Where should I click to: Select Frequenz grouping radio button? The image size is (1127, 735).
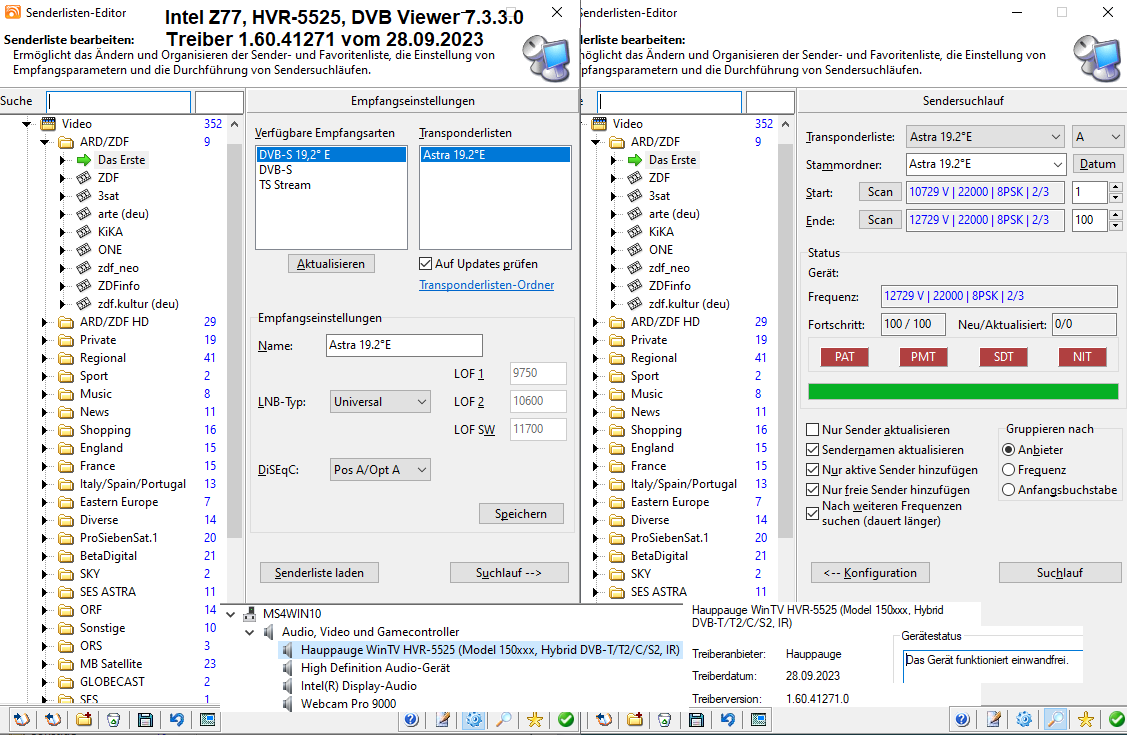[x=1008, y=470]
